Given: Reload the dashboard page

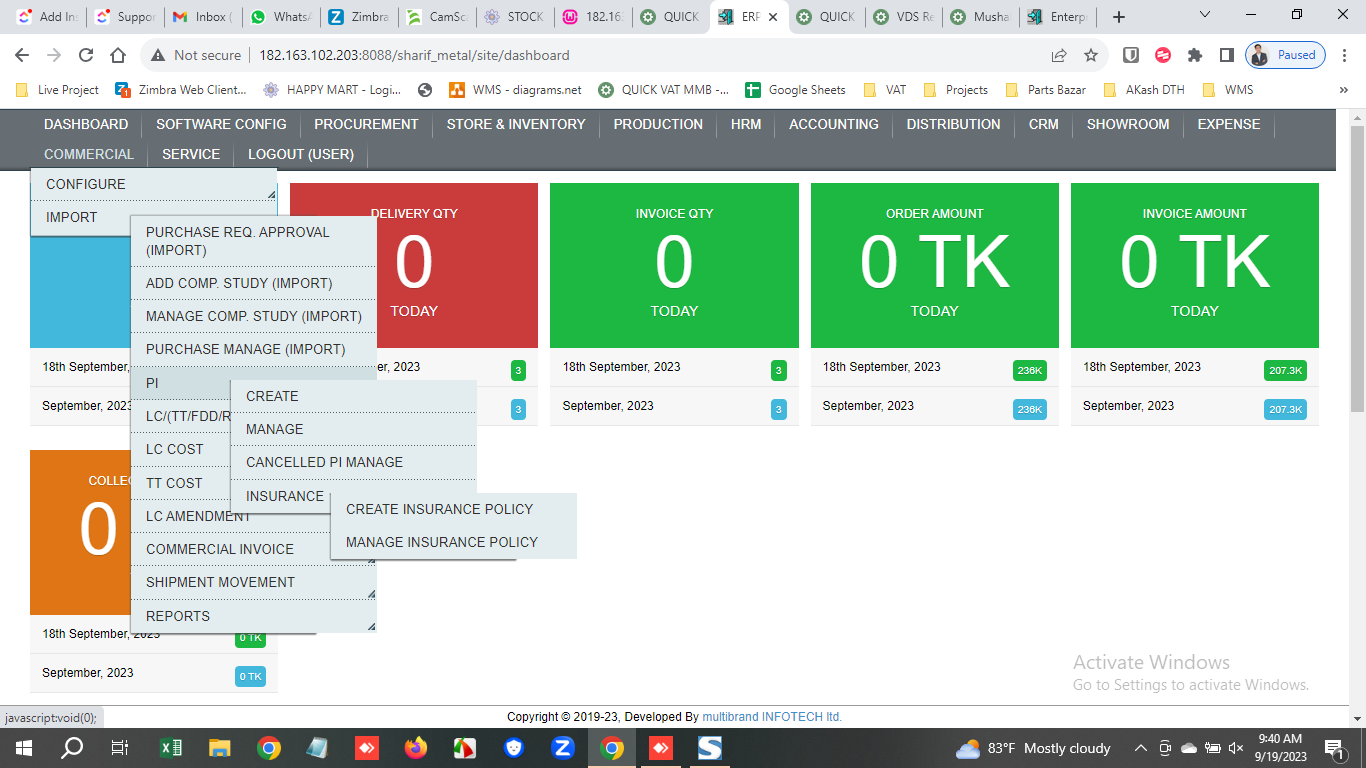Looking at the screenshot, I should coord(86,55).
